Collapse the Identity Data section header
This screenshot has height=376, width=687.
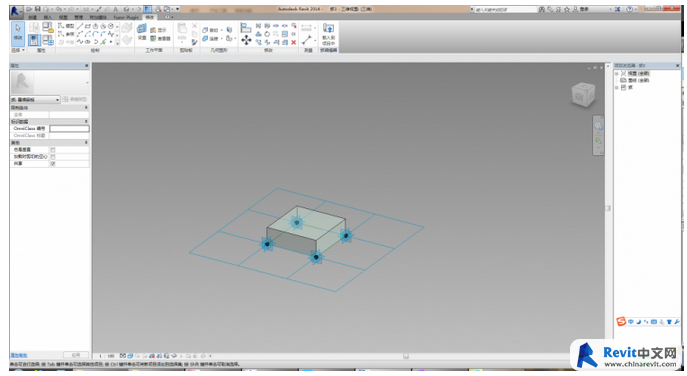(x=50, y=121)
